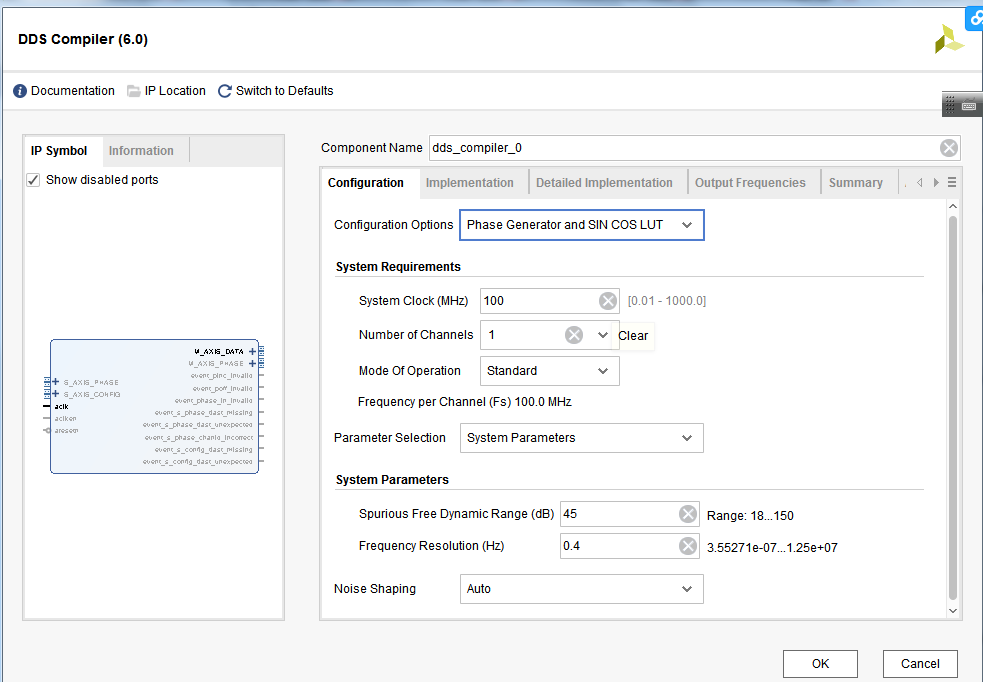Click the IP Location link
Screen dimensions: 983x682
(175, 91)
